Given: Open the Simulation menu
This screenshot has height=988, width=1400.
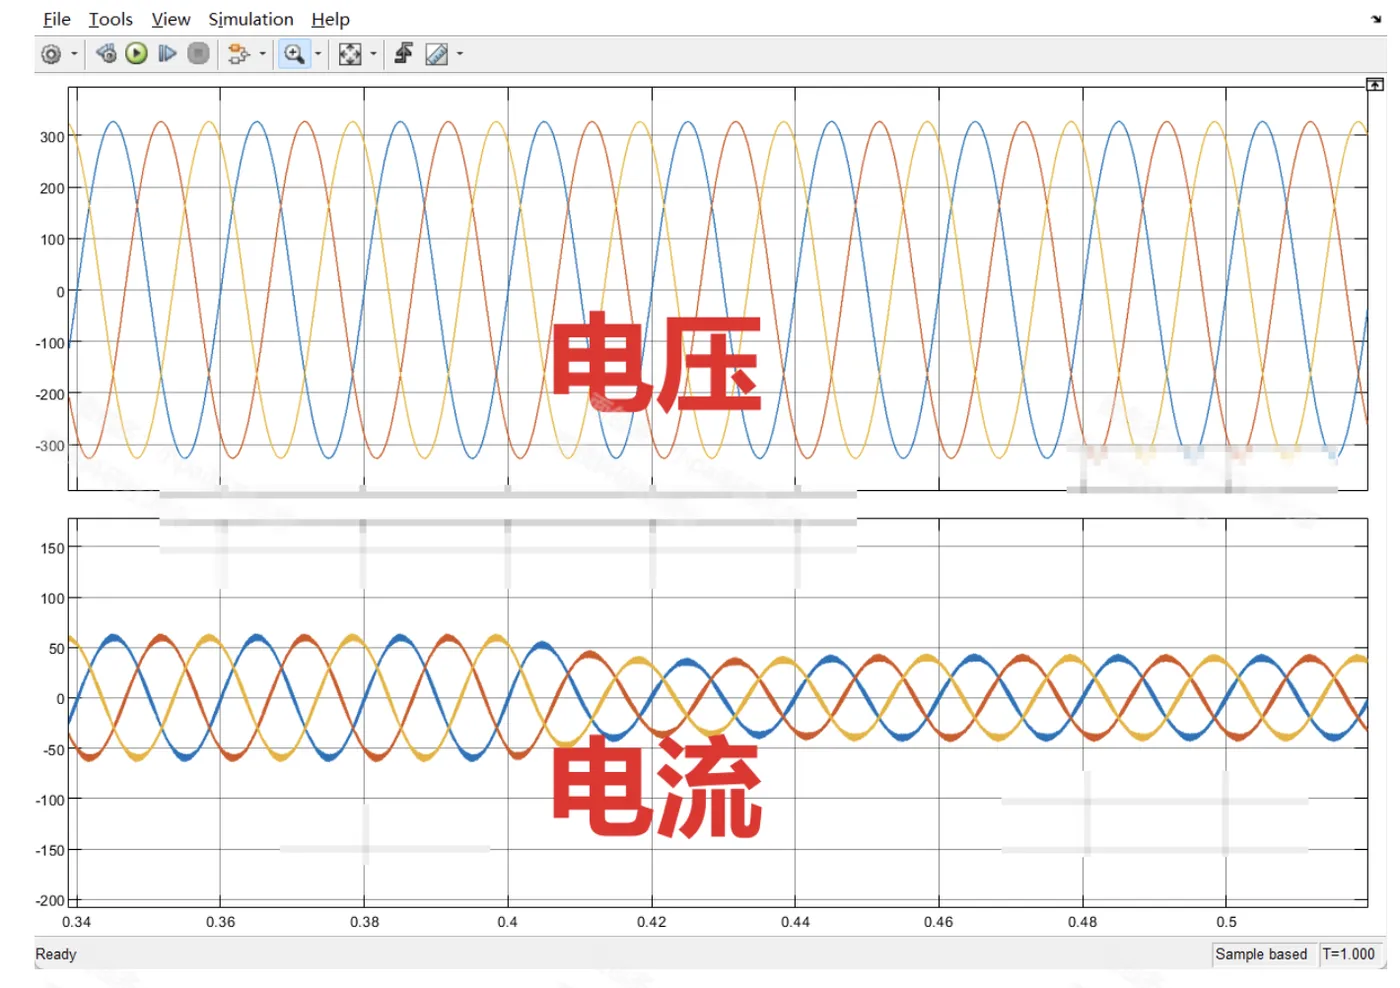Looking at the screenshot, I should (x=251, y=19).
